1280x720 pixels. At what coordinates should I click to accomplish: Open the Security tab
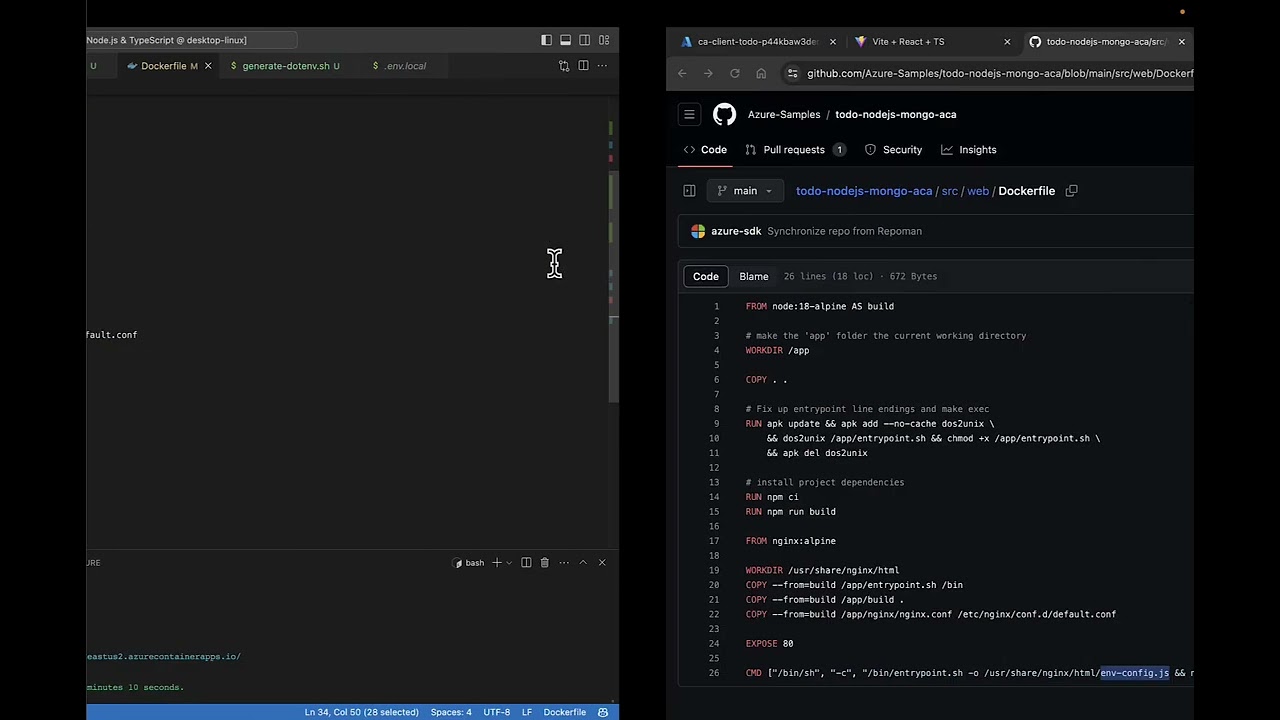893,150
